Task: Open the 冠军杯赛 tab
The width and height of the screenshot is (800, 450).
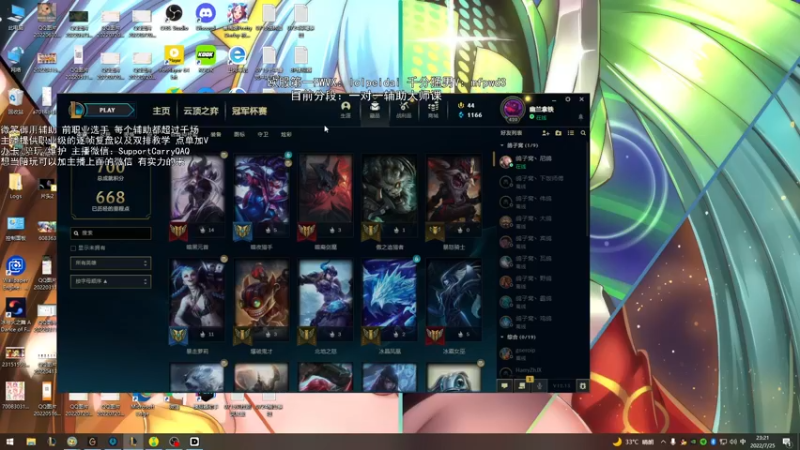Action: [249, 111]
